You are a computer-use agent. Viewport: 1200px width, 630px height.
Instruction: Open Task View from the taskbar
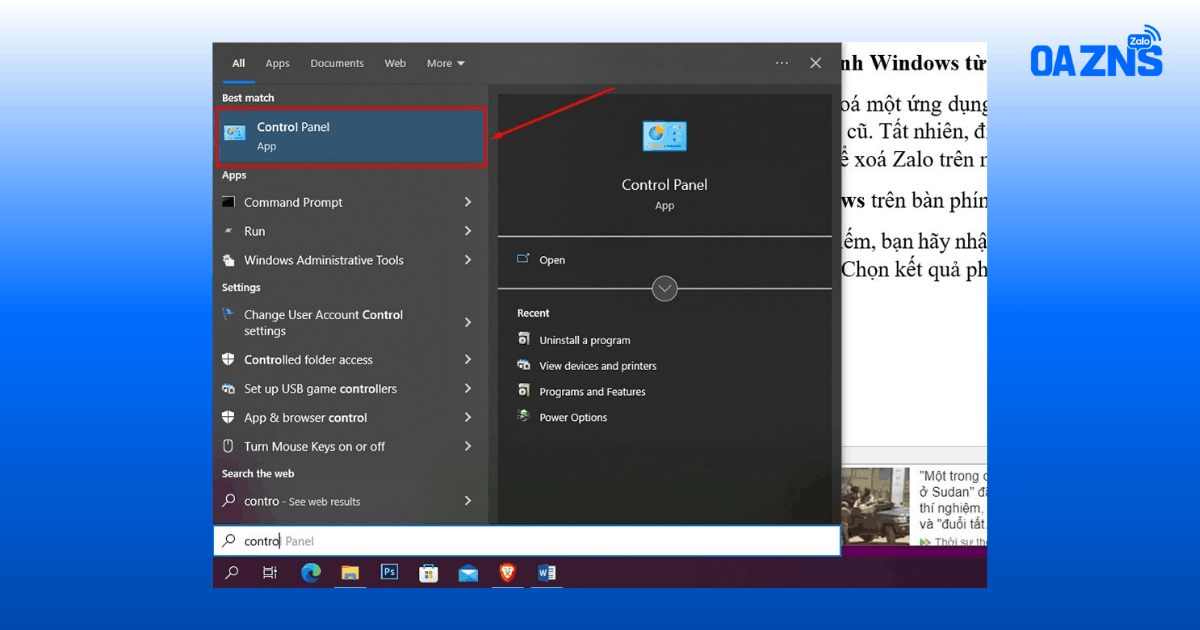(270, 573)
